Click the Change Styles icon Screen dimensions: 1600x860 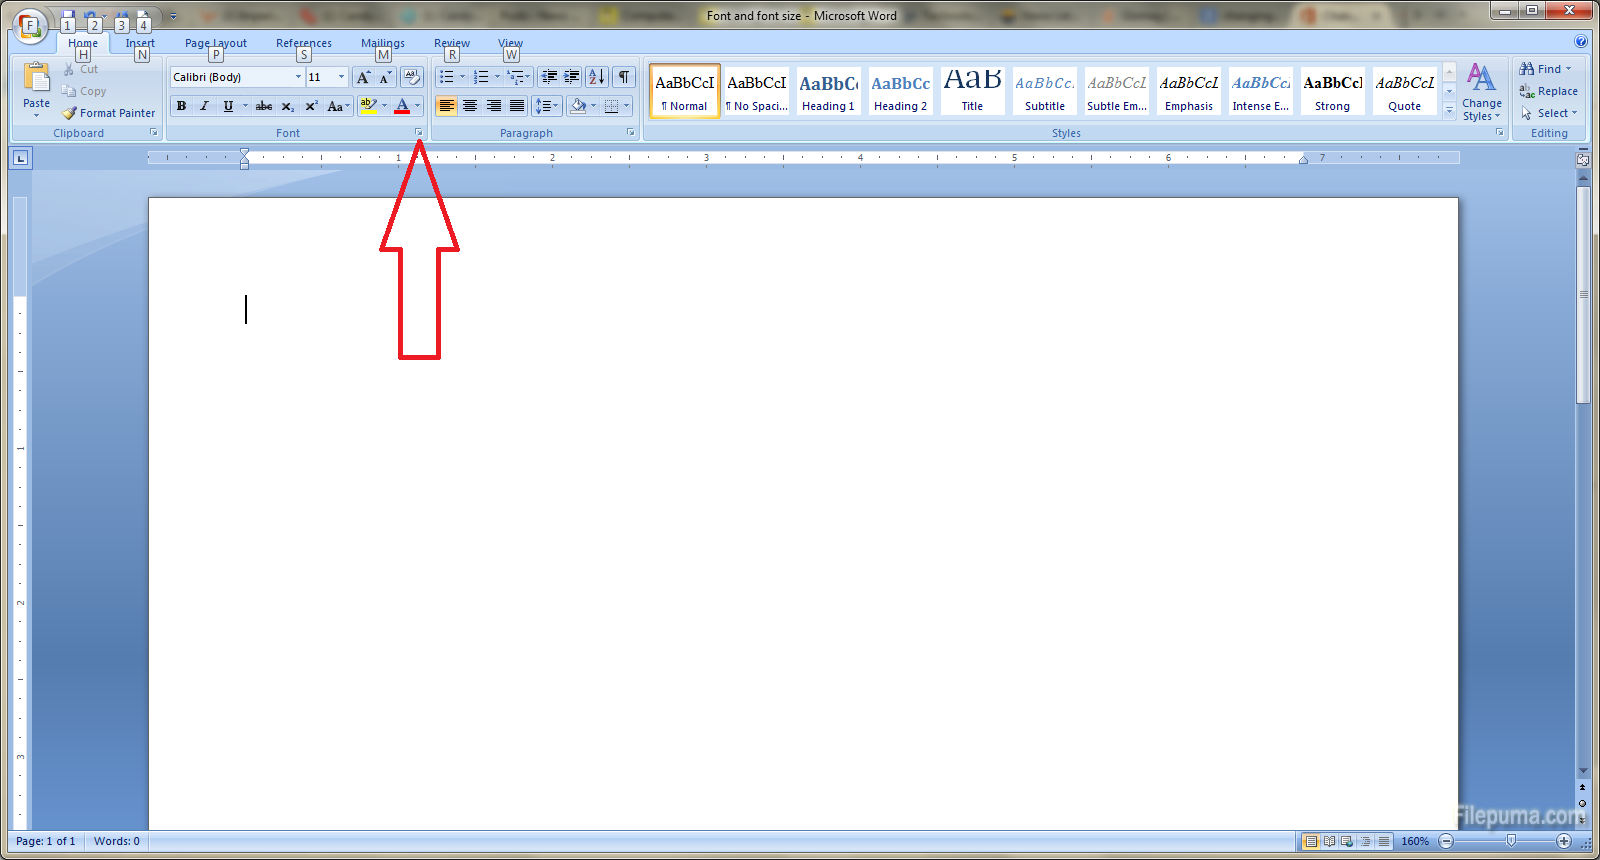(1482, 92)
